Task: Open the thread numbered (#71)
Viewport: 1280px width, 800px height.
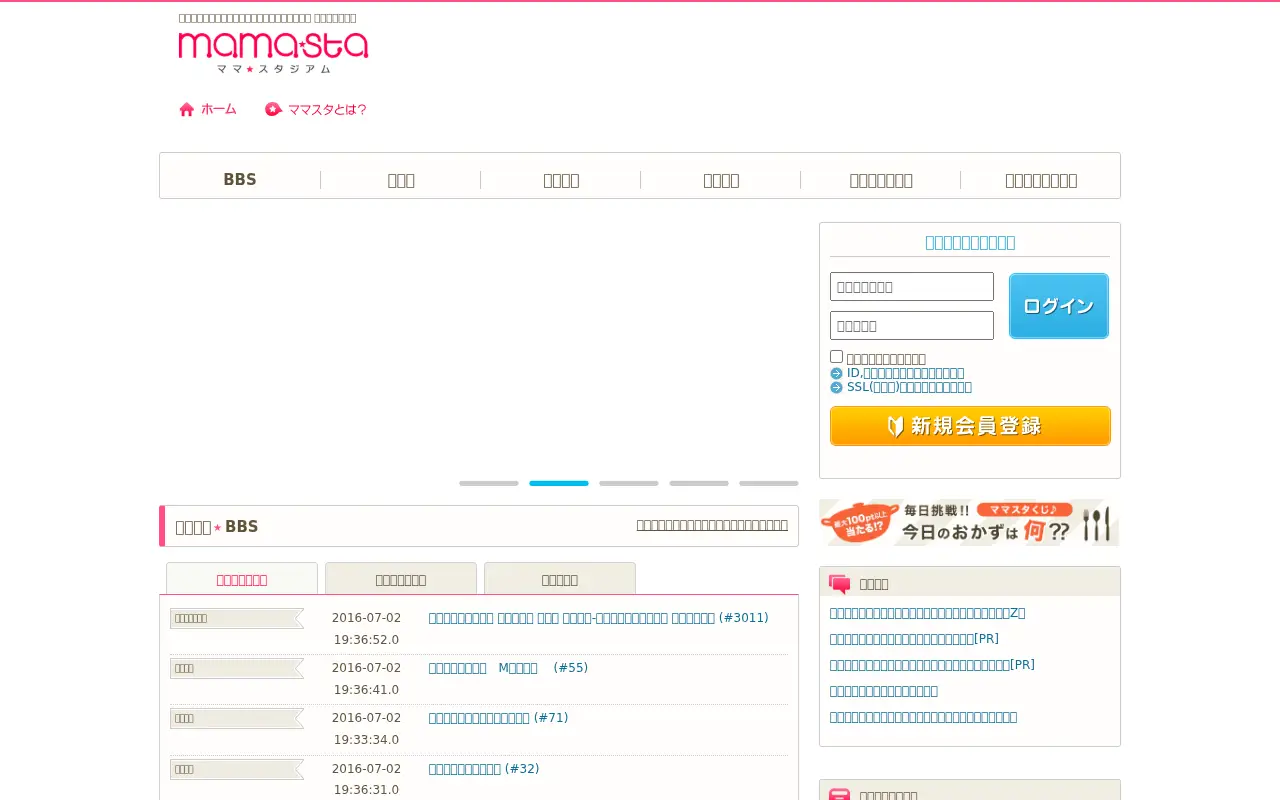Action: pyautogui.click(x=499, y=718)
